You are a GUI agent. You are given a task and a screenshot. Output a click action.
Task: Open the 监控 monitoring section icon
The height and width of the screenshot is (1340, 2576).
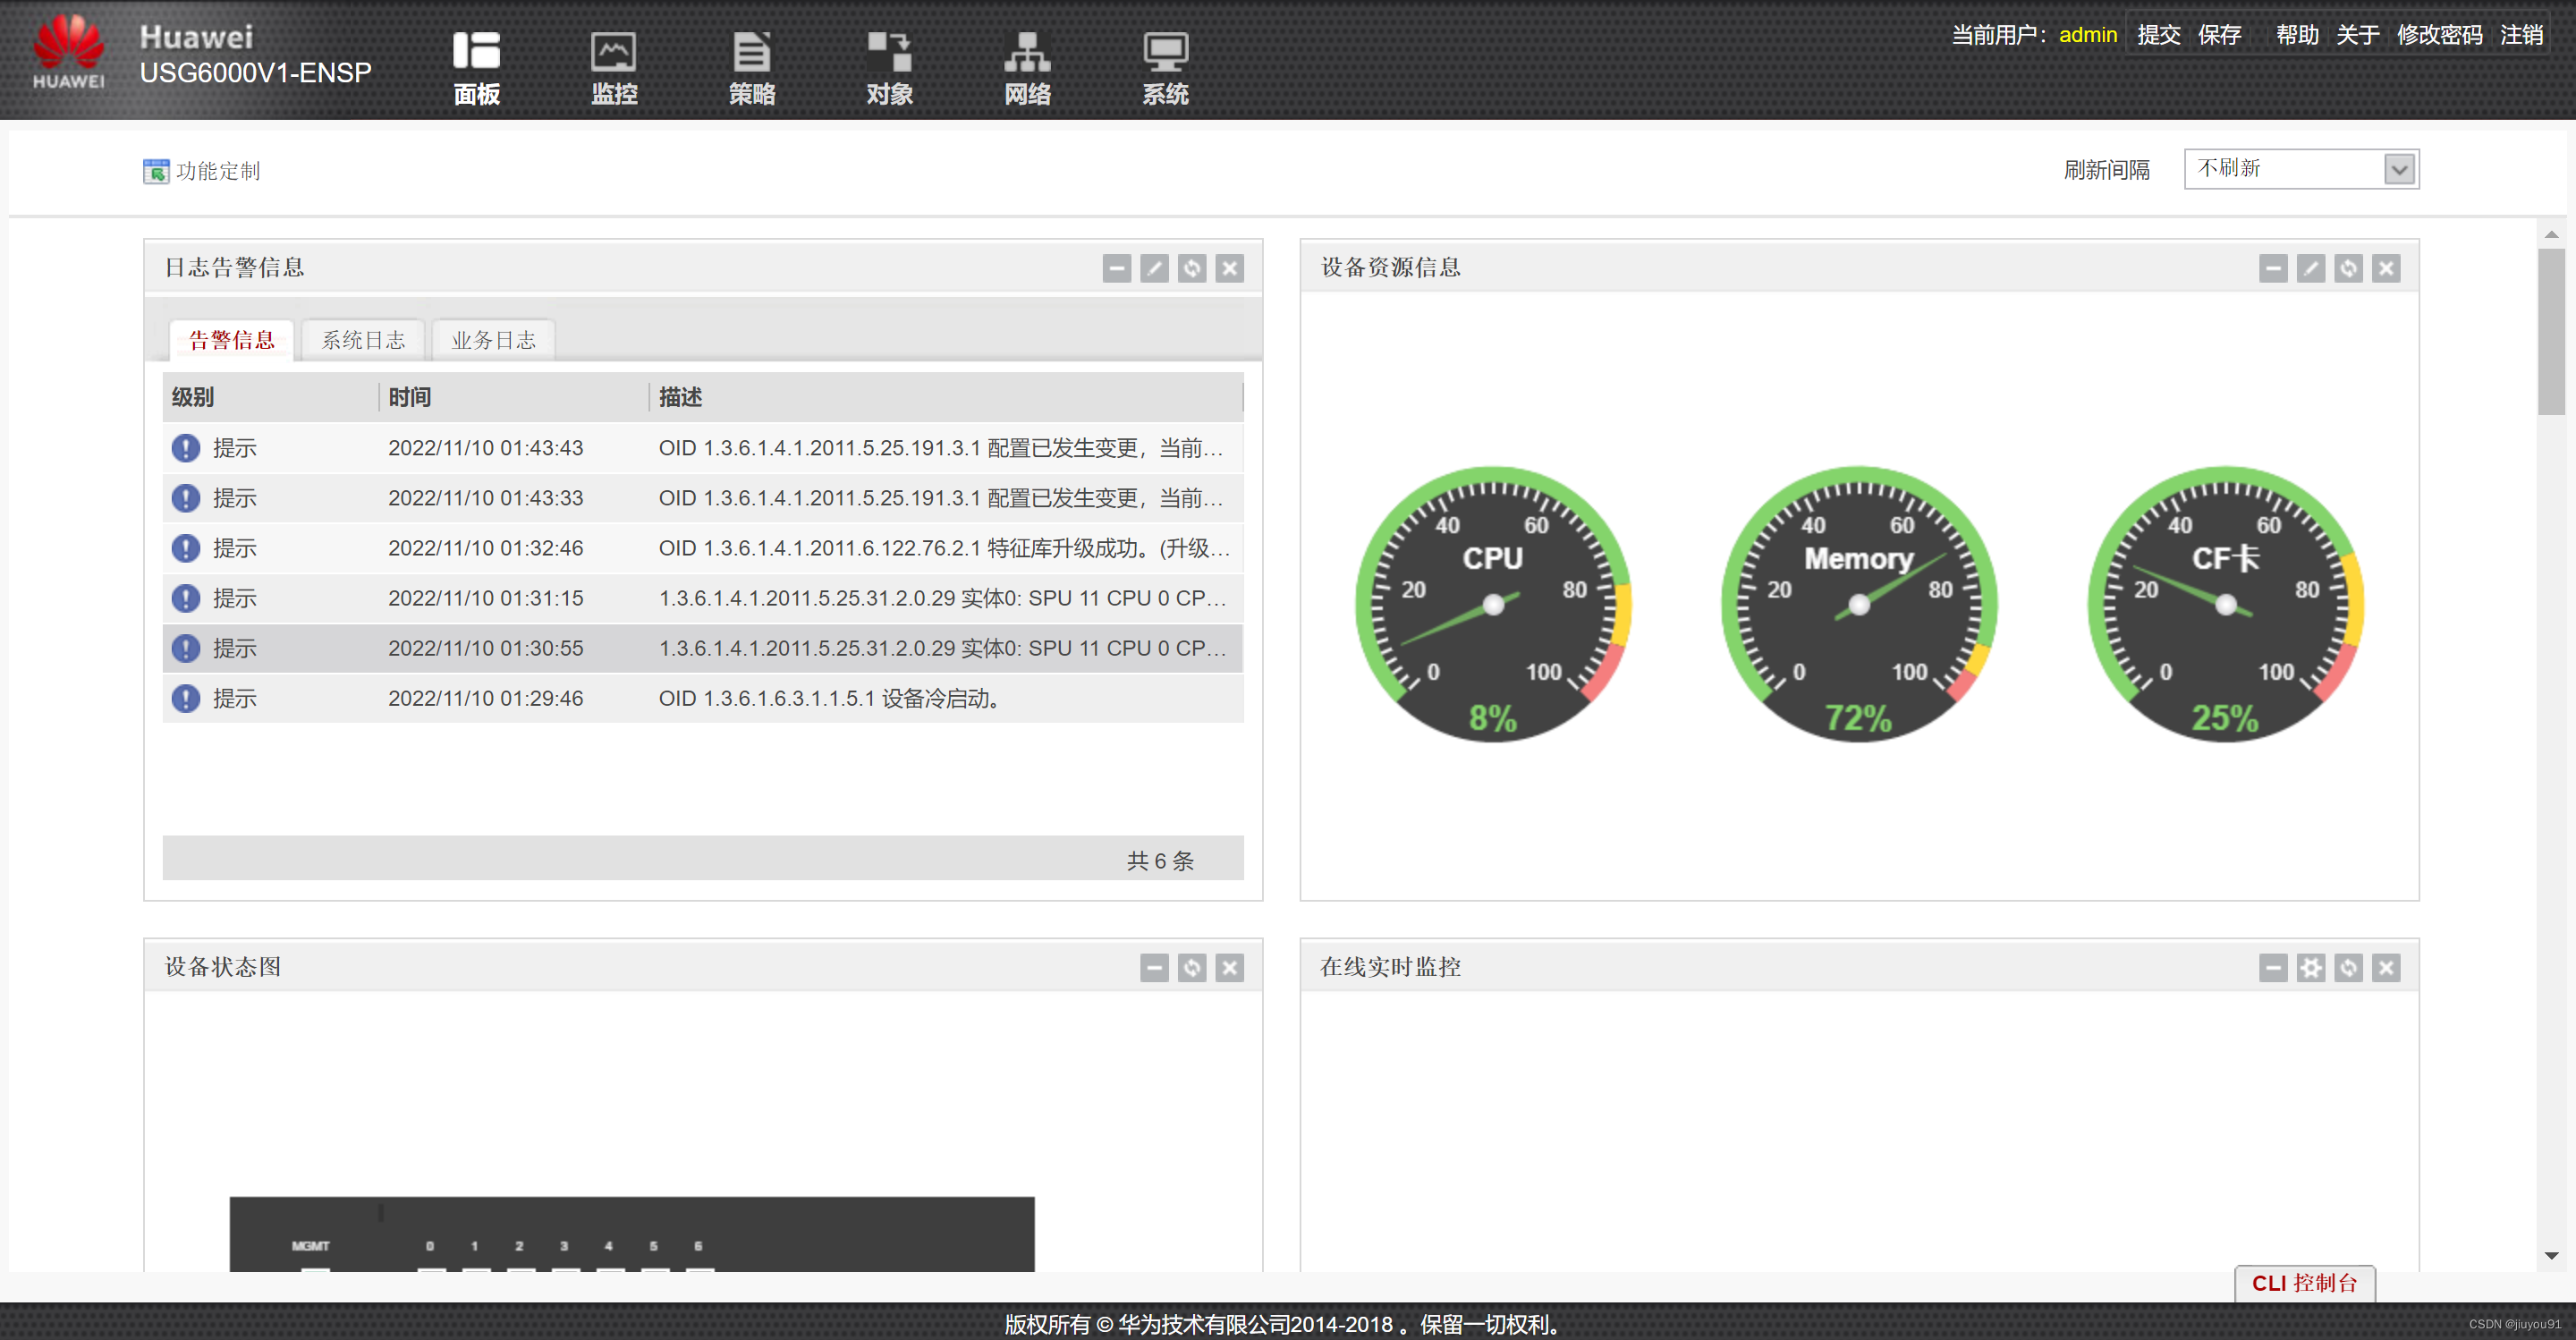[x=613, y=53]
